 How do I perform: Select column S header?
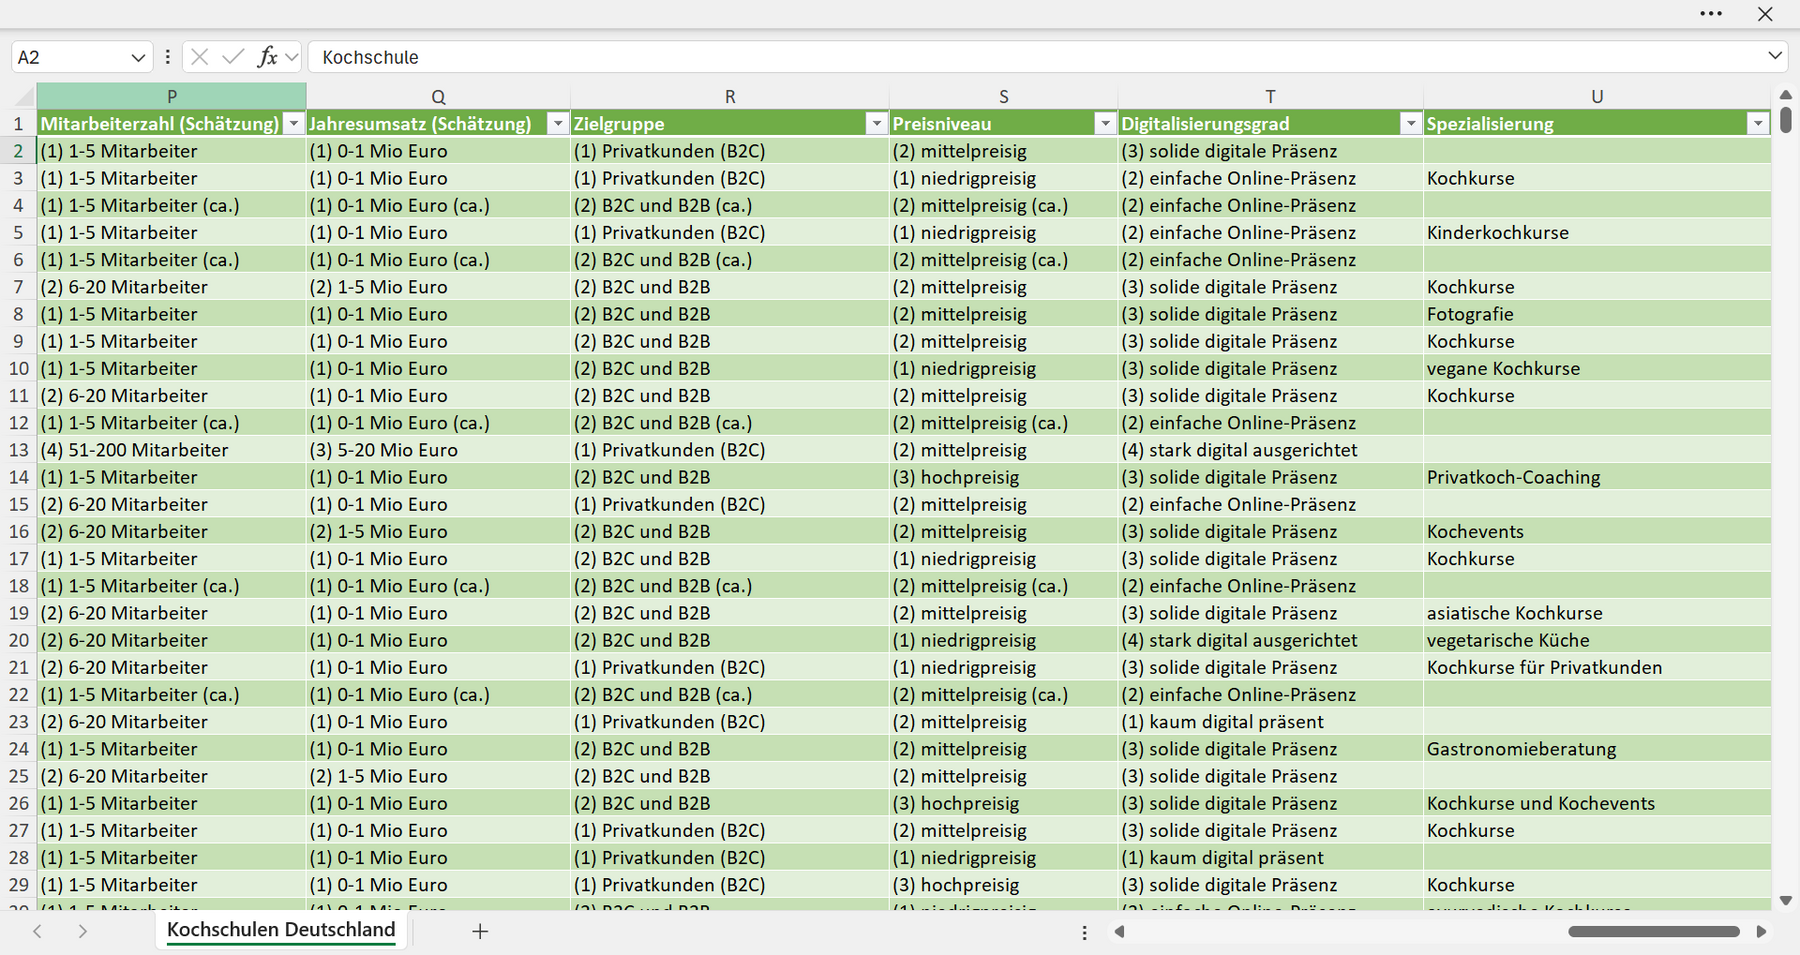coord(1004,96)
